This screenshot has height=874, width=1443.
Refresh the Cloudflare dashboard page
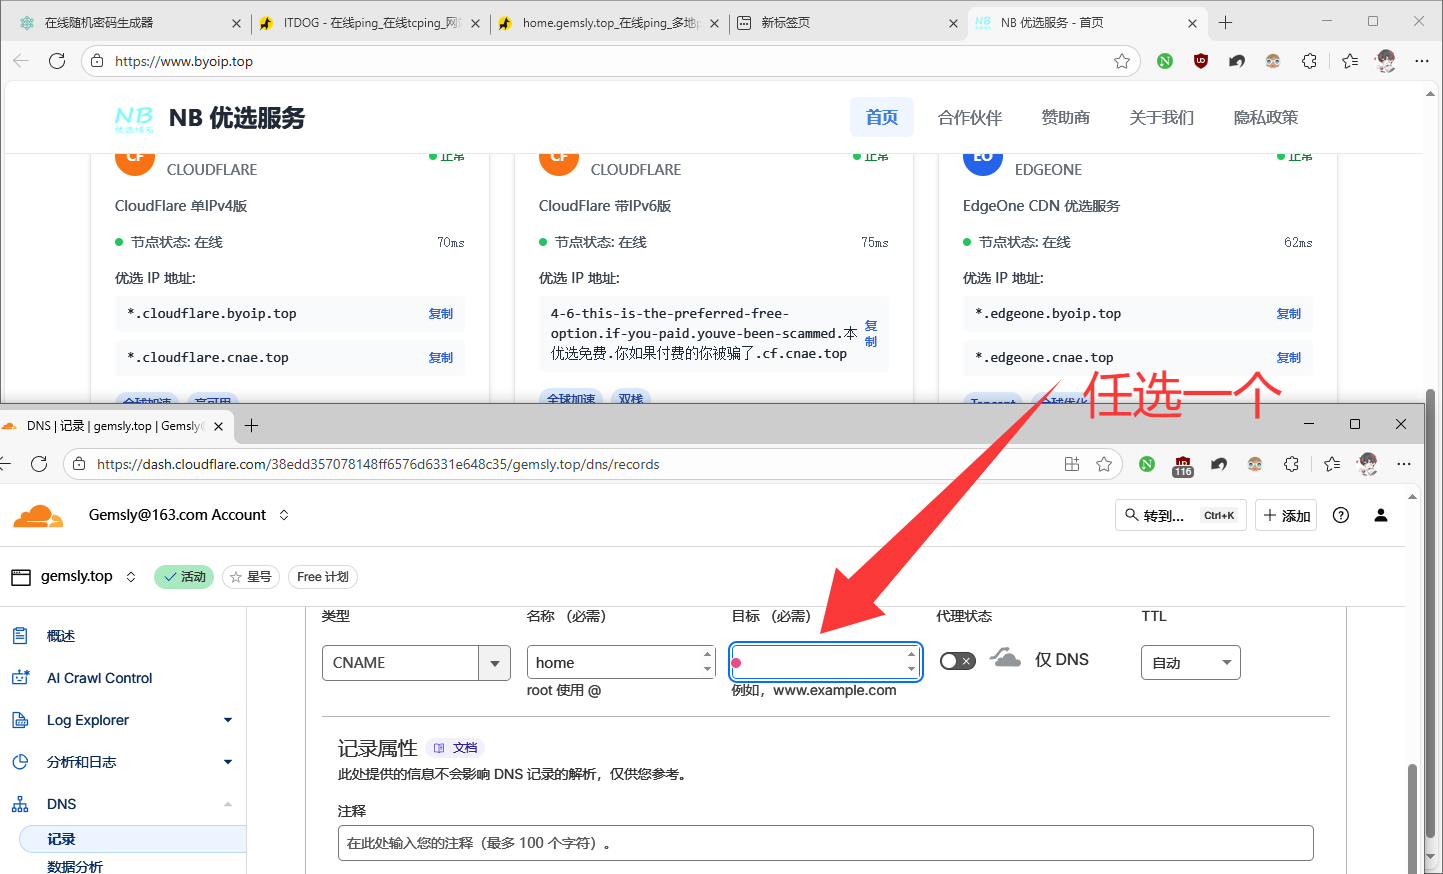tap(39, 464)
